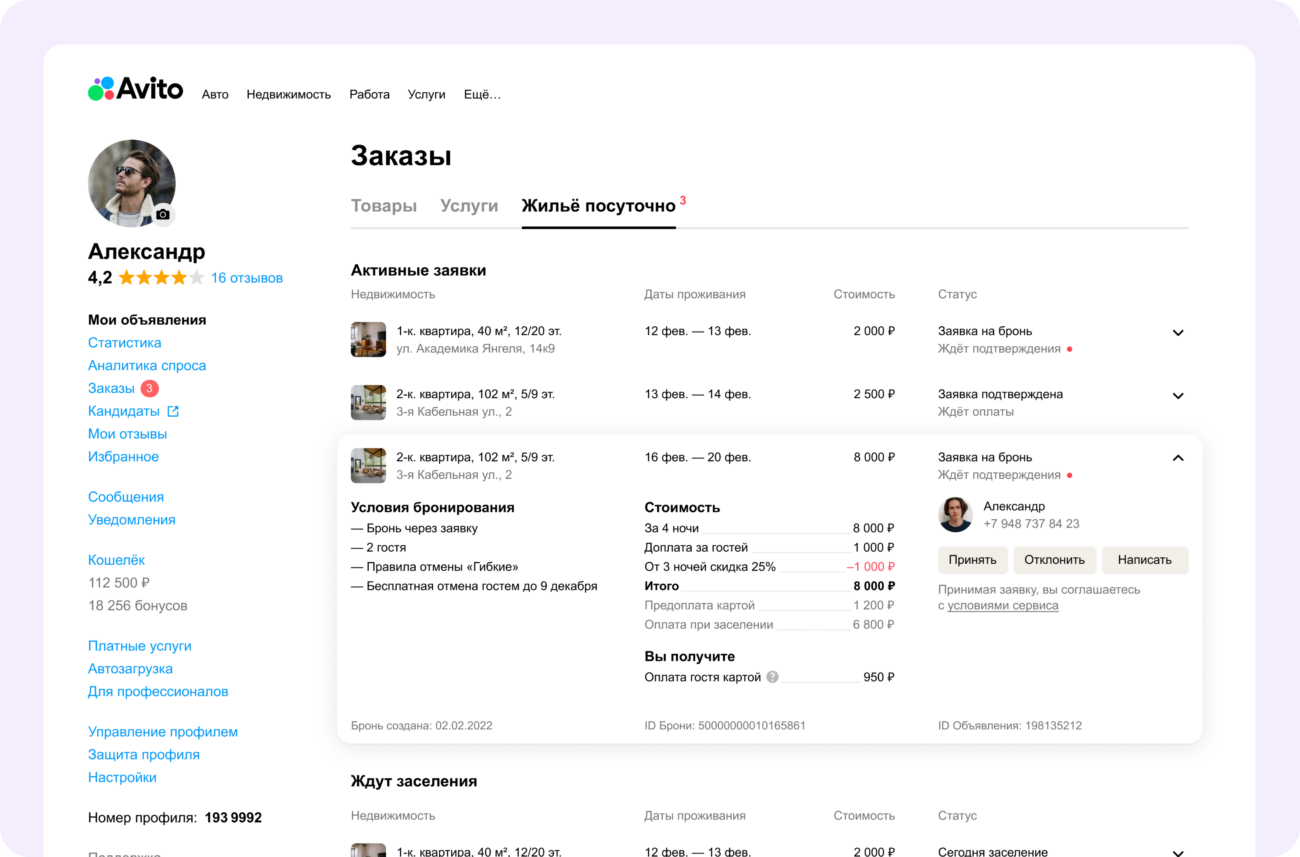Open the Услуги top navigation item
This screenshot has height=857, width=1300.
pos(427,94)
